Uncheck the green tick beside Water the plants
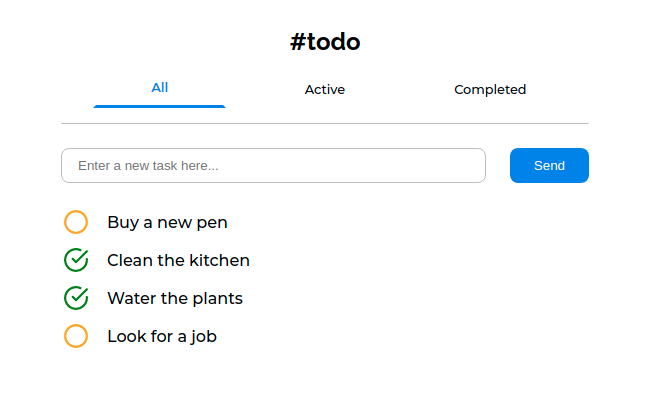 click(76, 298)
